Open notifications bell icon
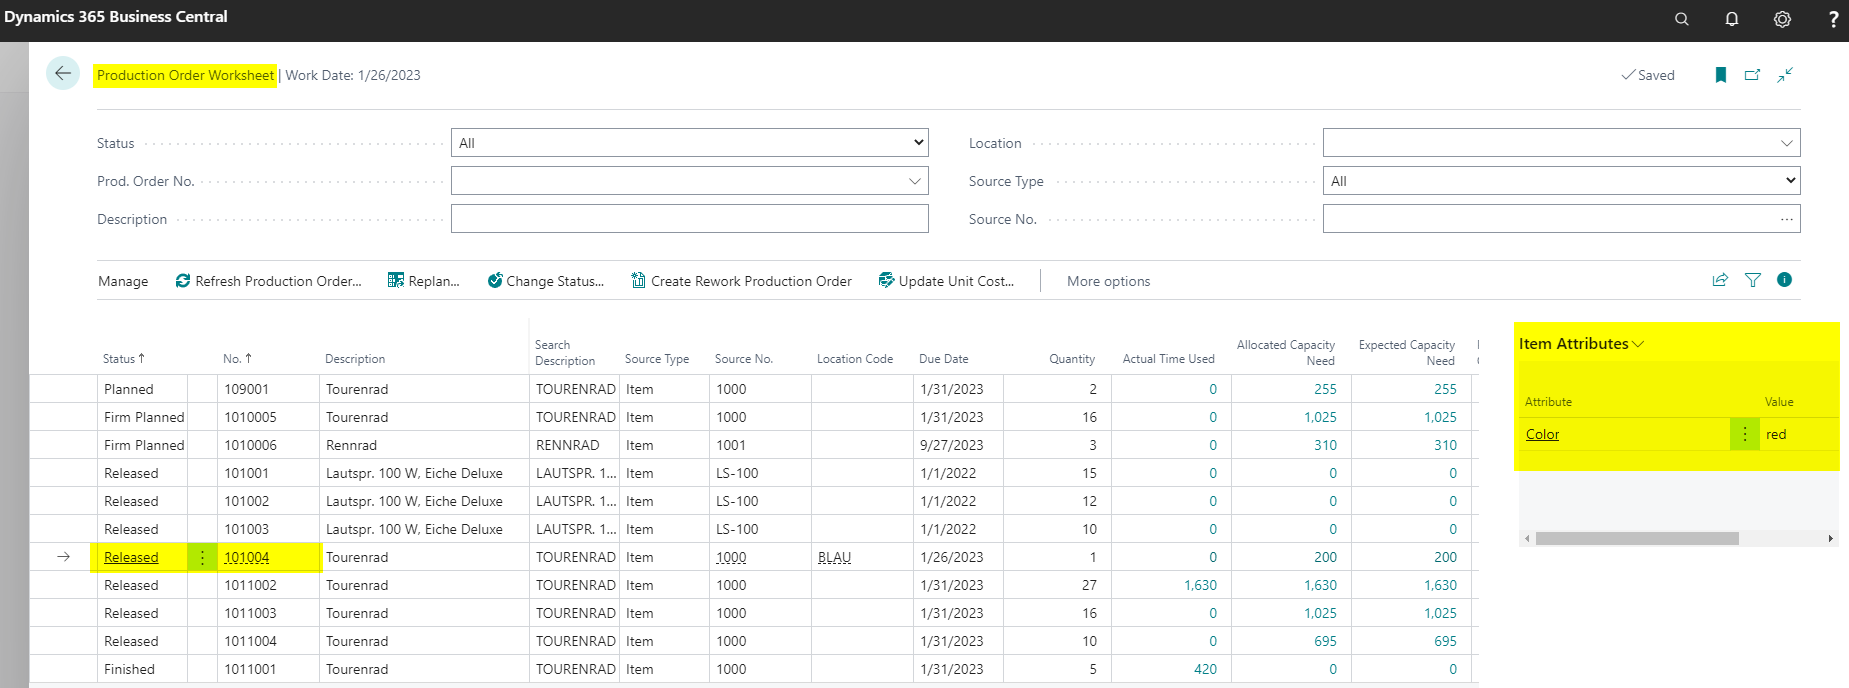This screenshot has width=1849, height=688. coord(1732,19)
